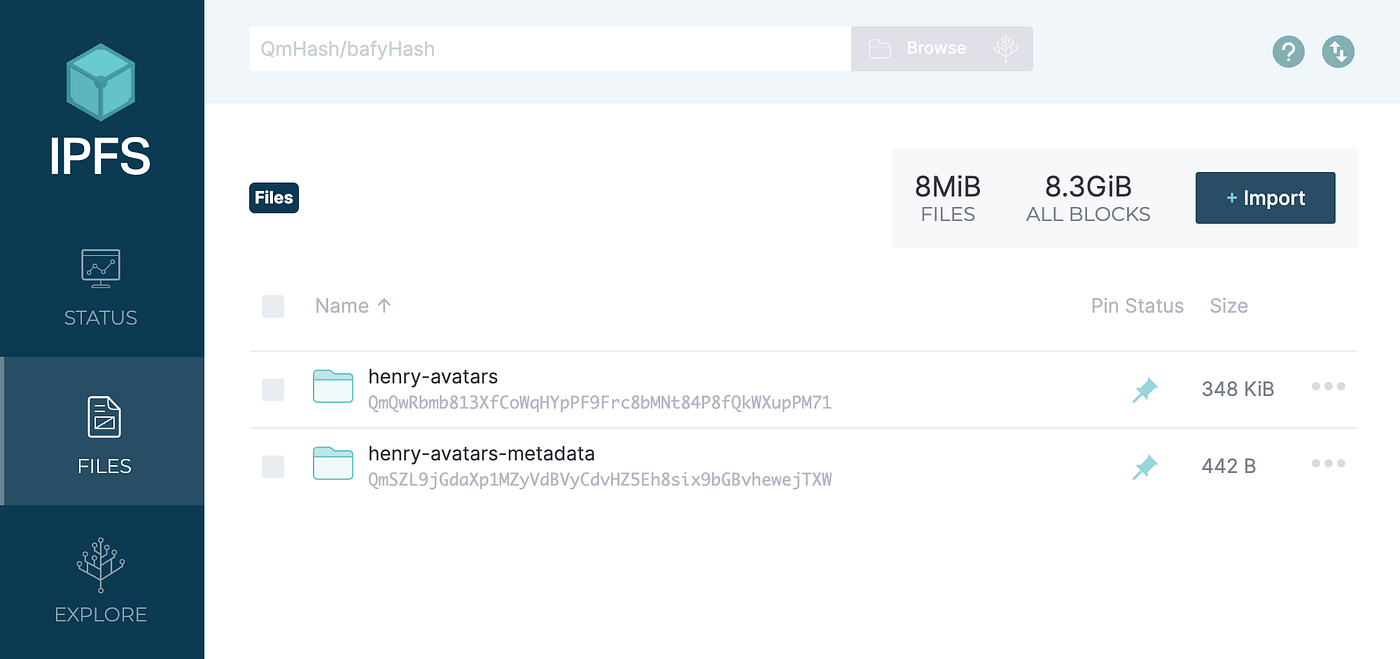Click the tree icon beside Browse
1400x659 pixels.
point(1006,48)
